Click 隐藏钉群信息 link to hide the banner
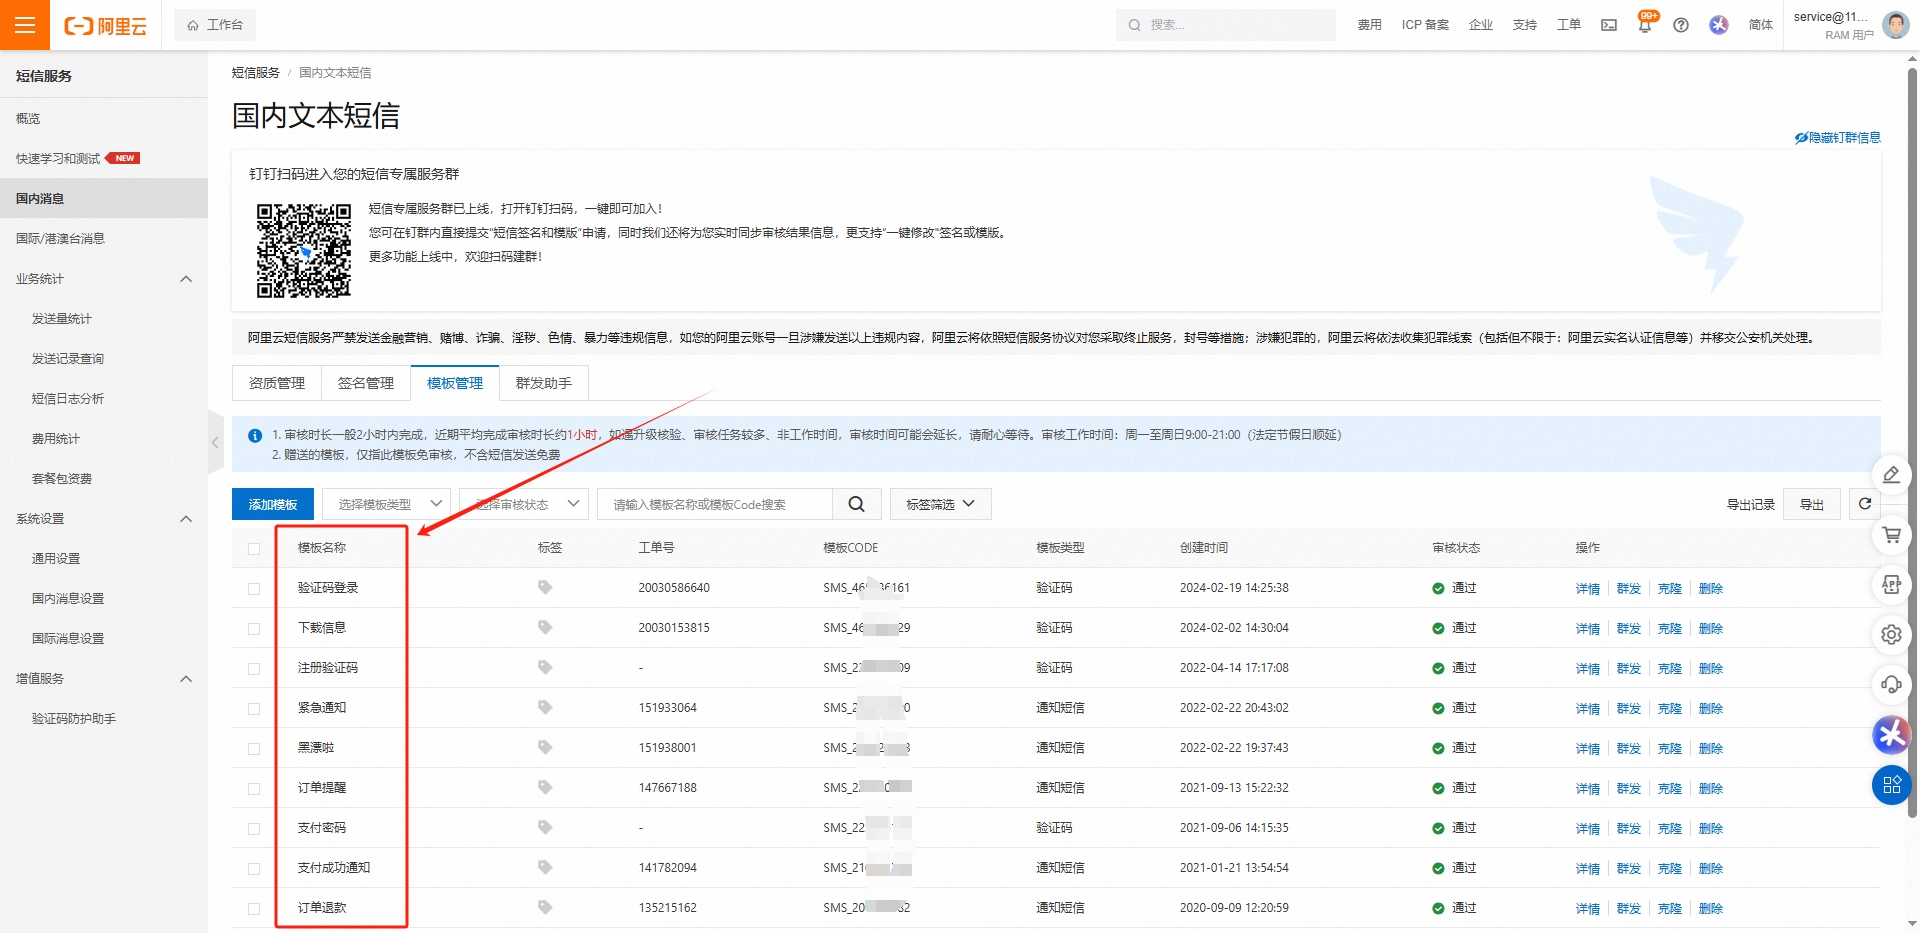 (x=1838, y=138)
